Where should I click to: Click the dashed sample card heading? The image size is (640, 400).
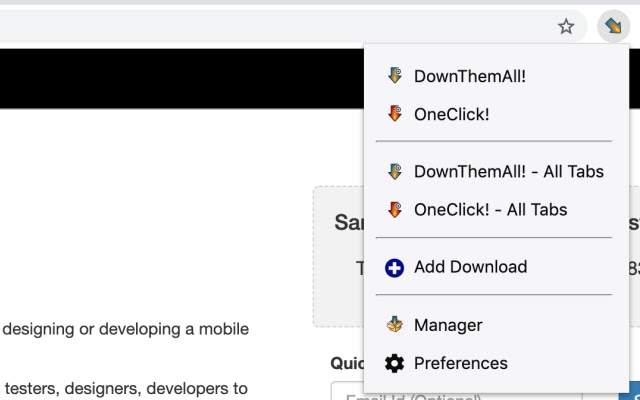click(x=347, y=222)
